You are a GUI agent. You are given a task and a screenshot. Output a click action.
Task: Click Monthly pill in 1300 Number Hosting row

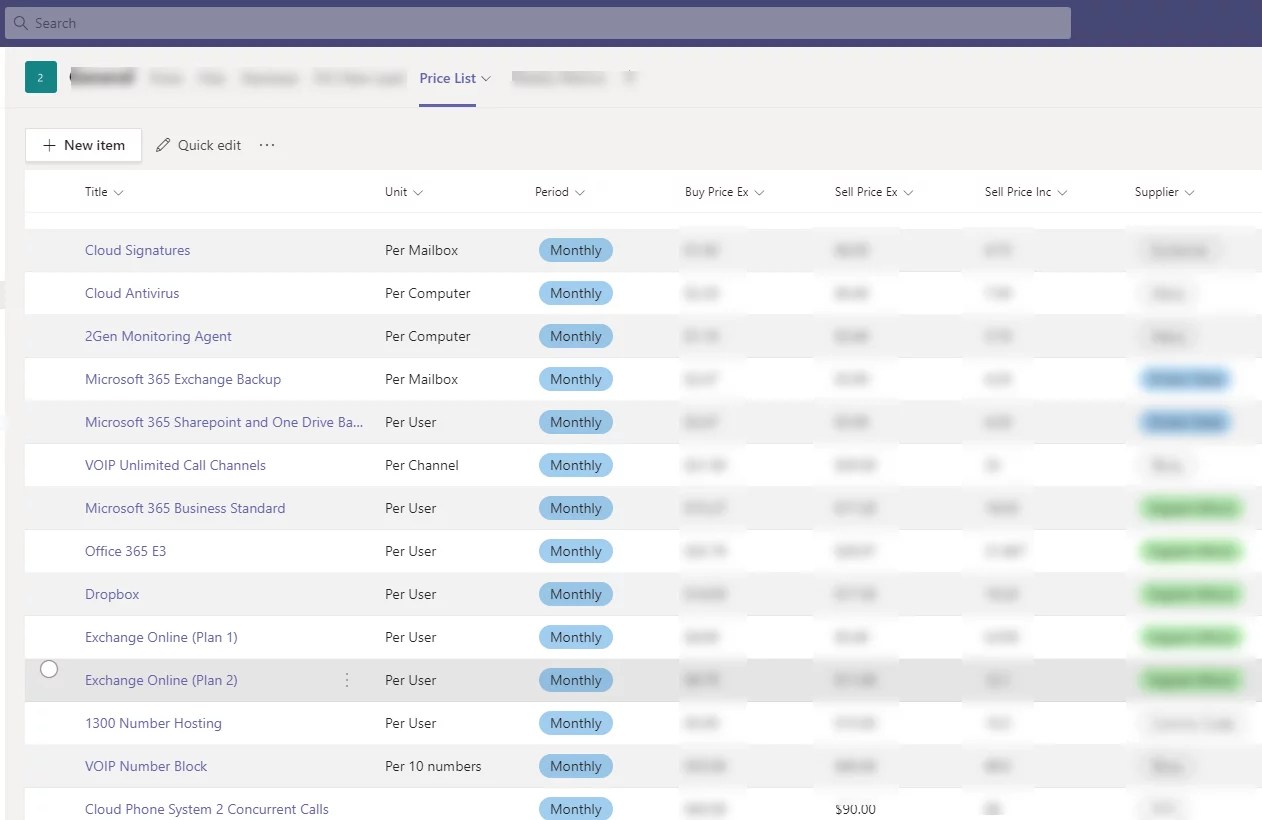[x=576, y=723]
